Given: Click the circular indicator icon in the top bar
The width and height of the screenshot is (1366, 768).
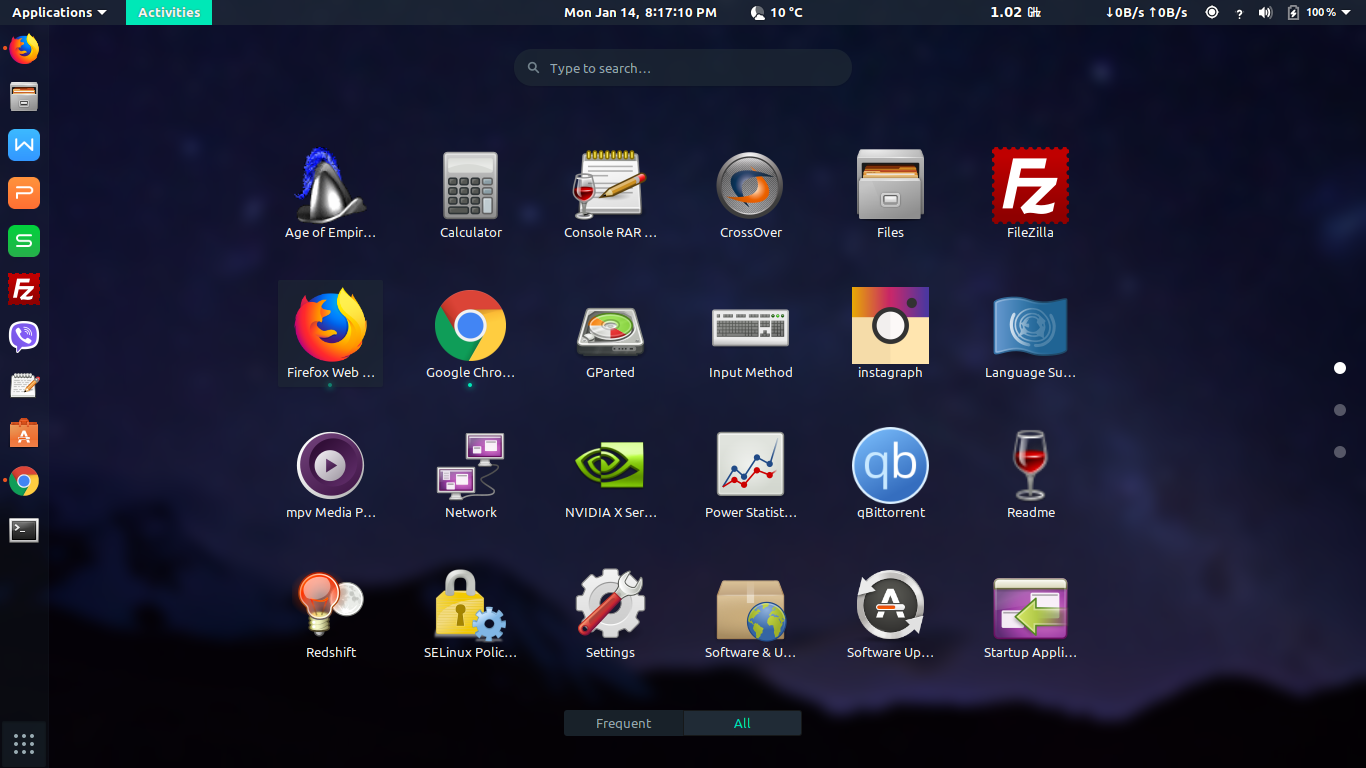Looking at the screenshot, I should point(1212,12).
